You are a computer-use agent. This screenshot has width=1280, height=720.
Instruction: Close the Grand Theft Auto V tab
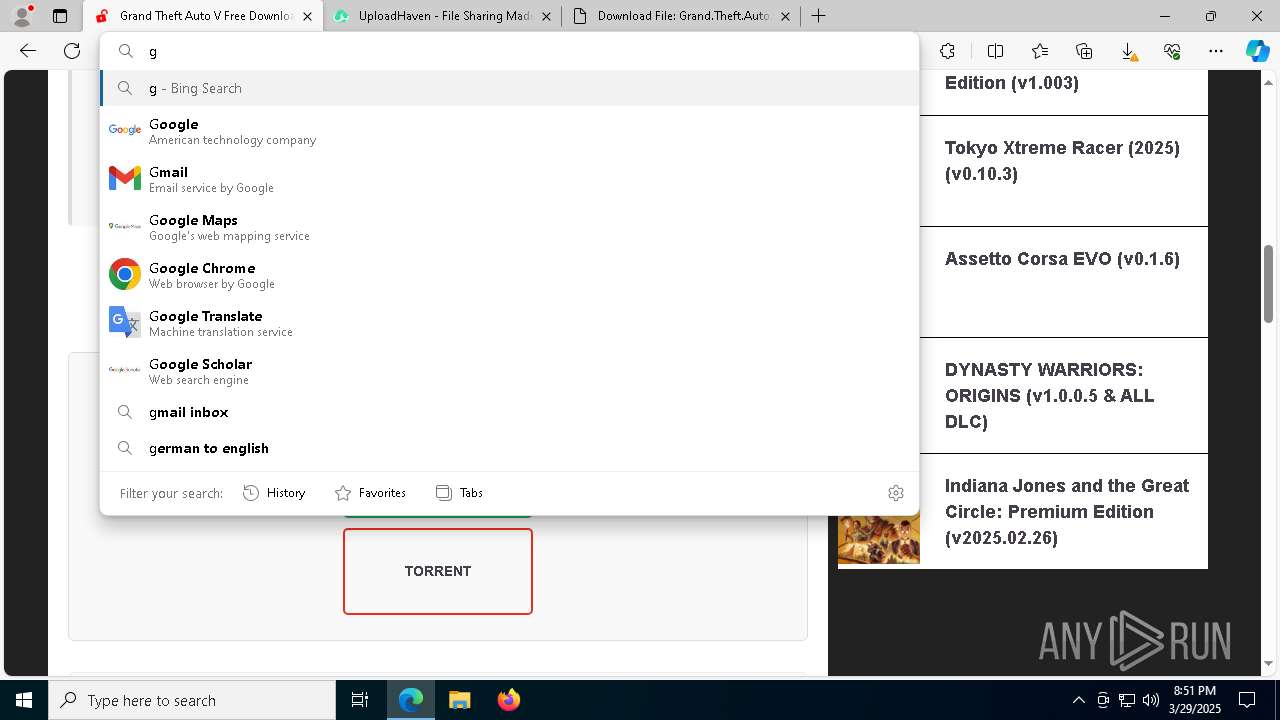coord(307,16)
